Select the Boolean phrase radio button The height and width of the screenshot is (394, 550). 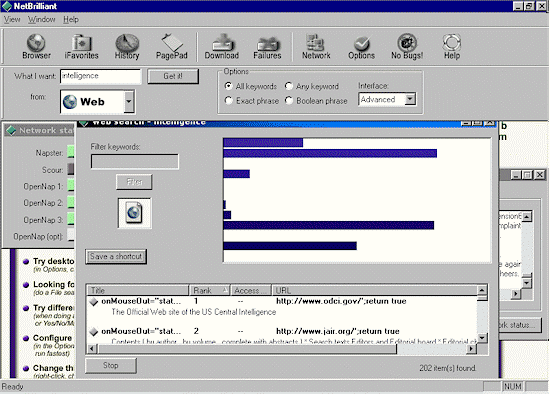pyautogui.click(x=289, y=101)
